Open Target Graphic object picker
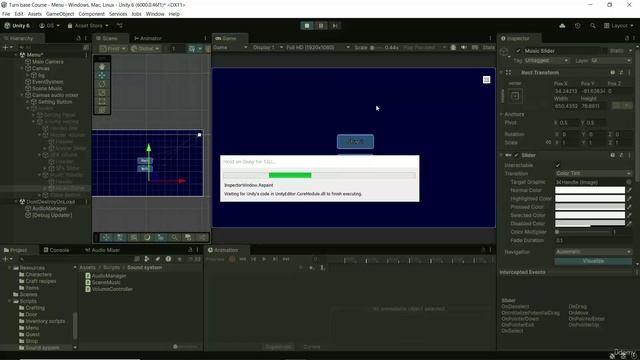This screenshot has width=640, height=360. pyautogui.click(x=629, y=182)
